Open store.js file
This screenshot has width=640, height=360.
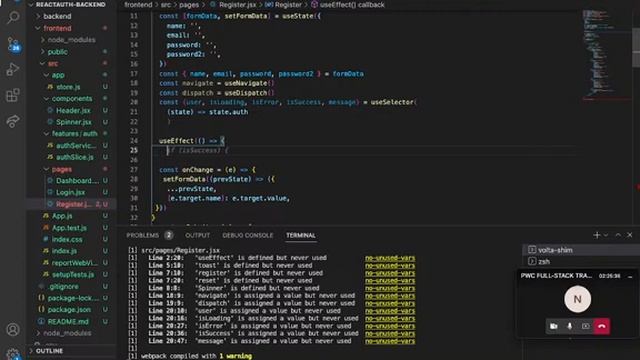pos(68,87)
